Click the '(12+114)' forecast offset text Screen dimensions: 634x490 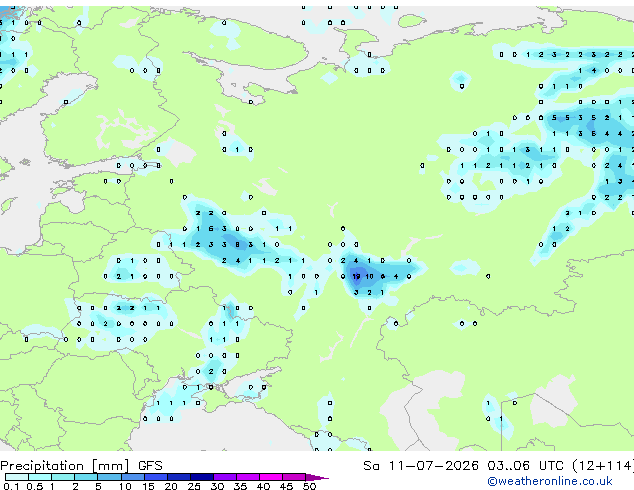603,466
